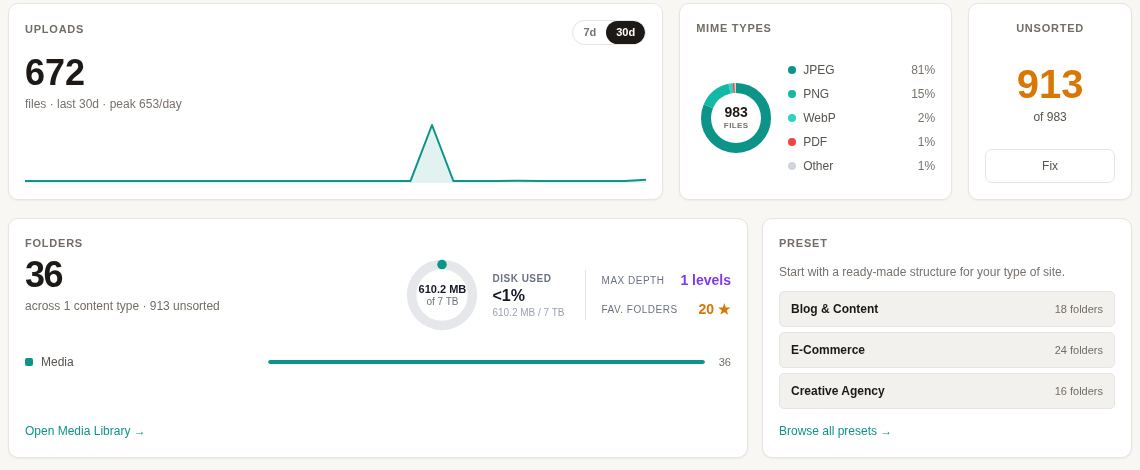Click '610.2 MB / 7 TB' text
1140x470 pixels.
coord(528,312)
